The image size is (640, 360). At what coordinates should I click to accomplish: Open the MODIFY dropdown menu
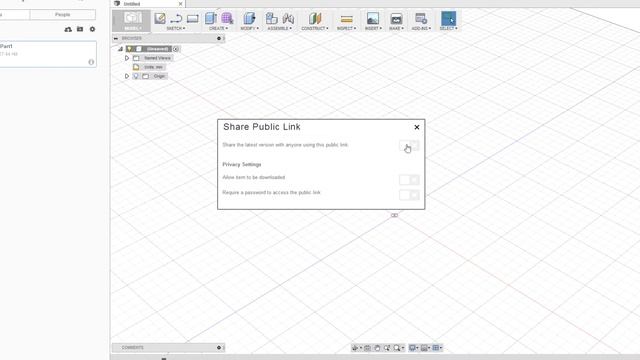(x=249, y=29)
